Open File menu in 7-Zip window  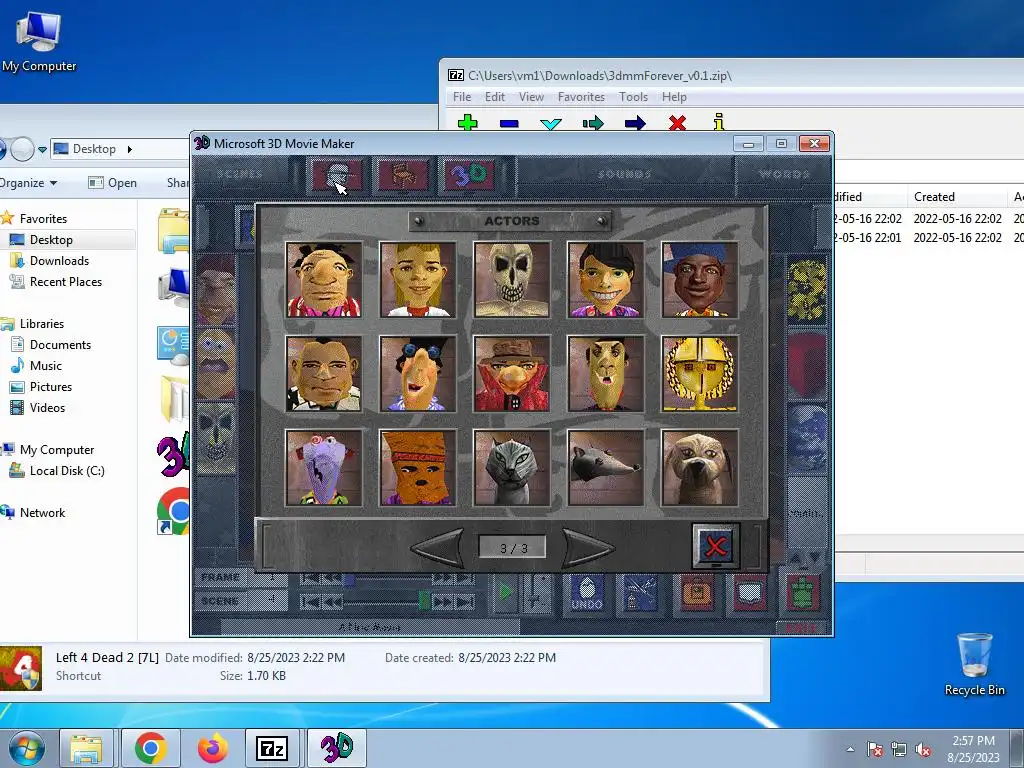[462, 97]
